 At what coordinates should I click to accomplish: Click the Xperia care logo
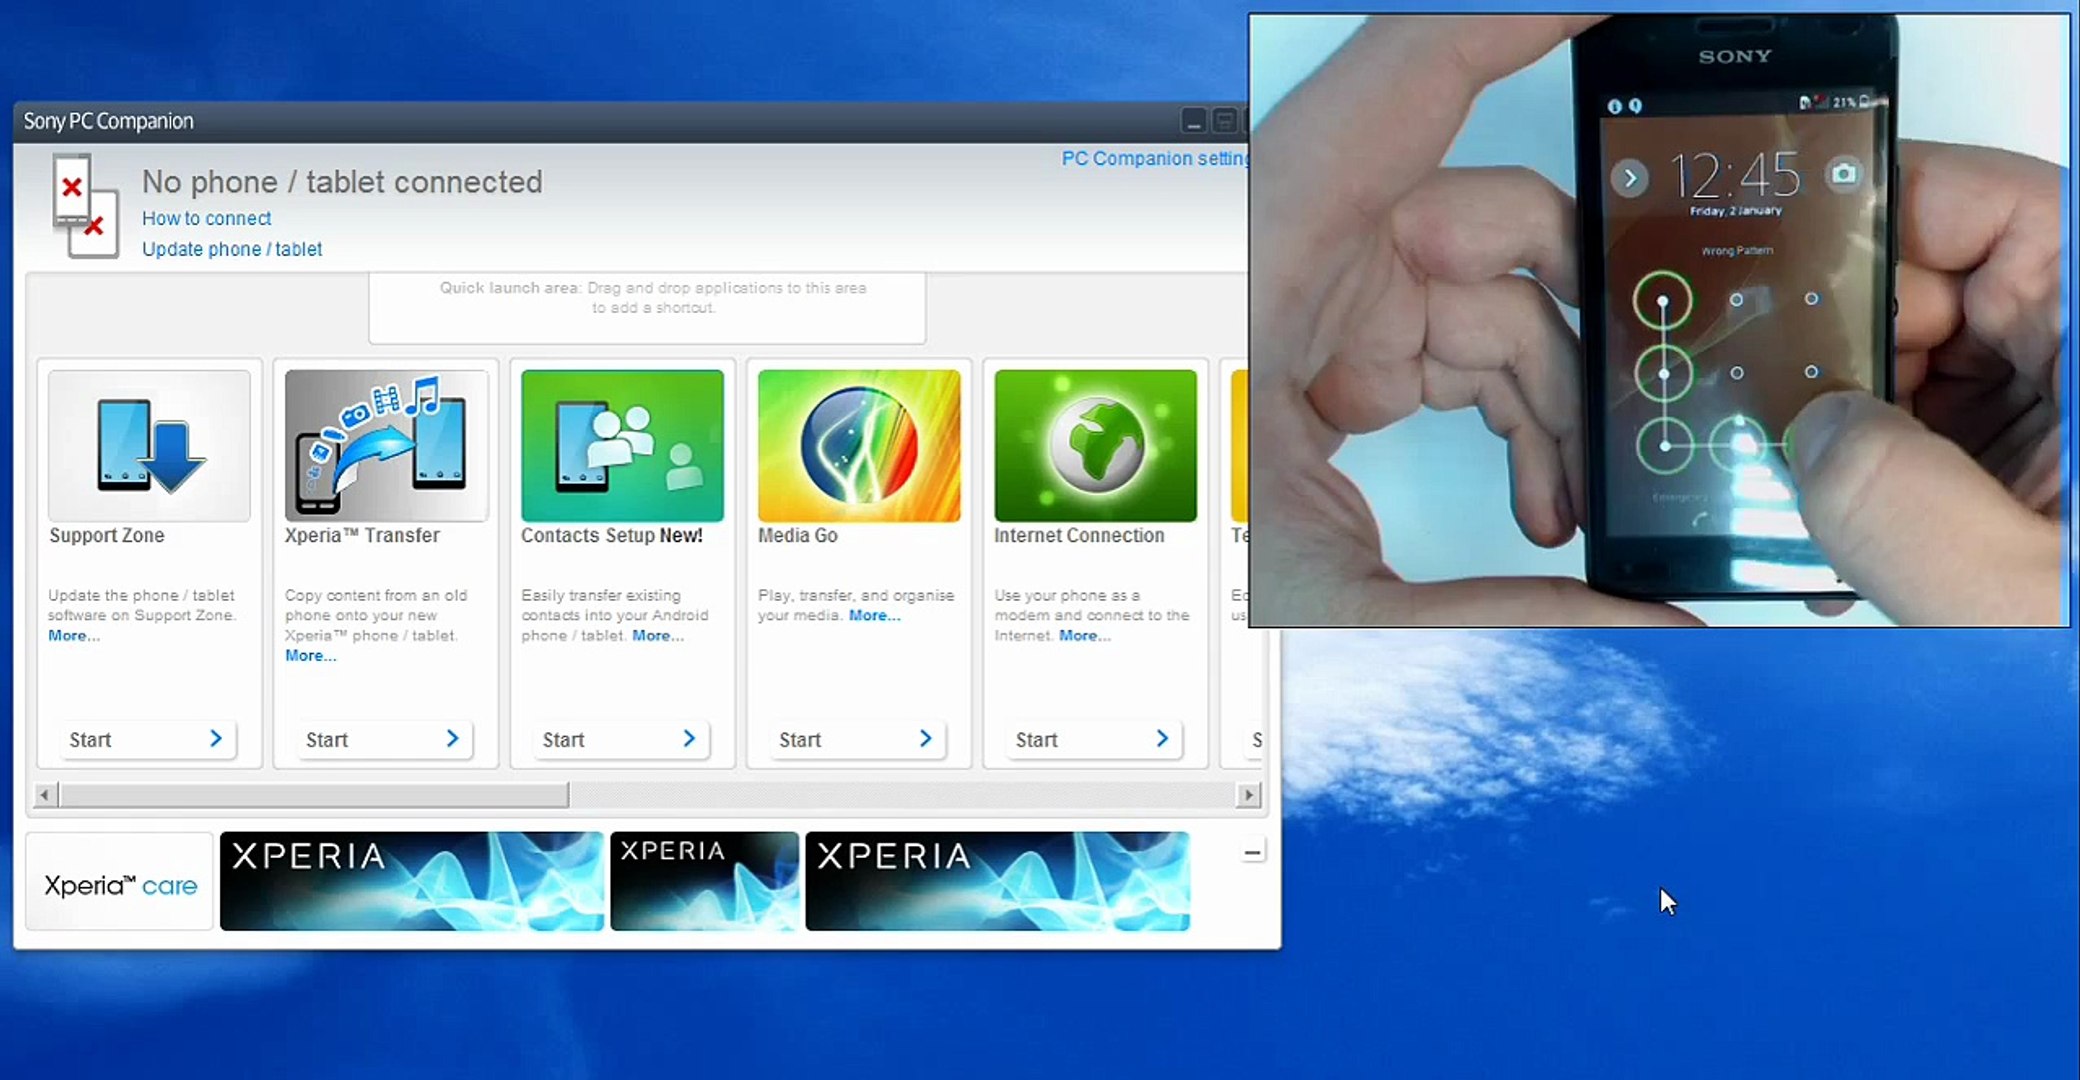coord(120,884)
